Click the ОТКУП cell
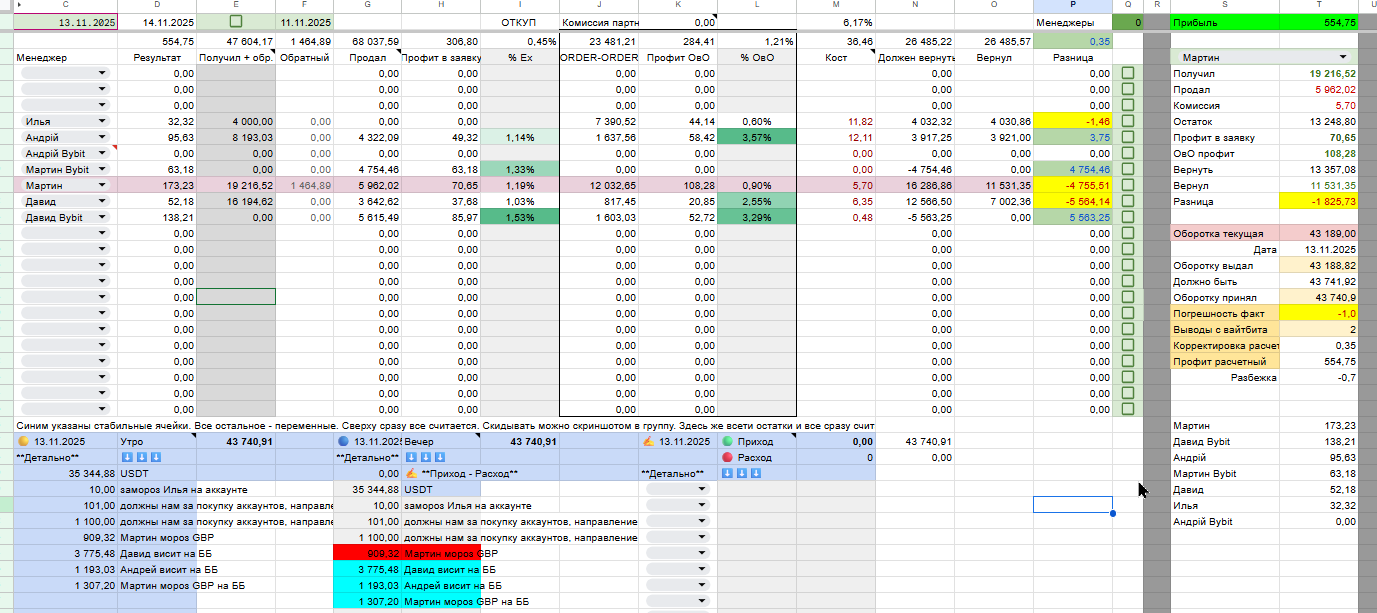This screenshot has height=613, width=1377. pos(519,21)
